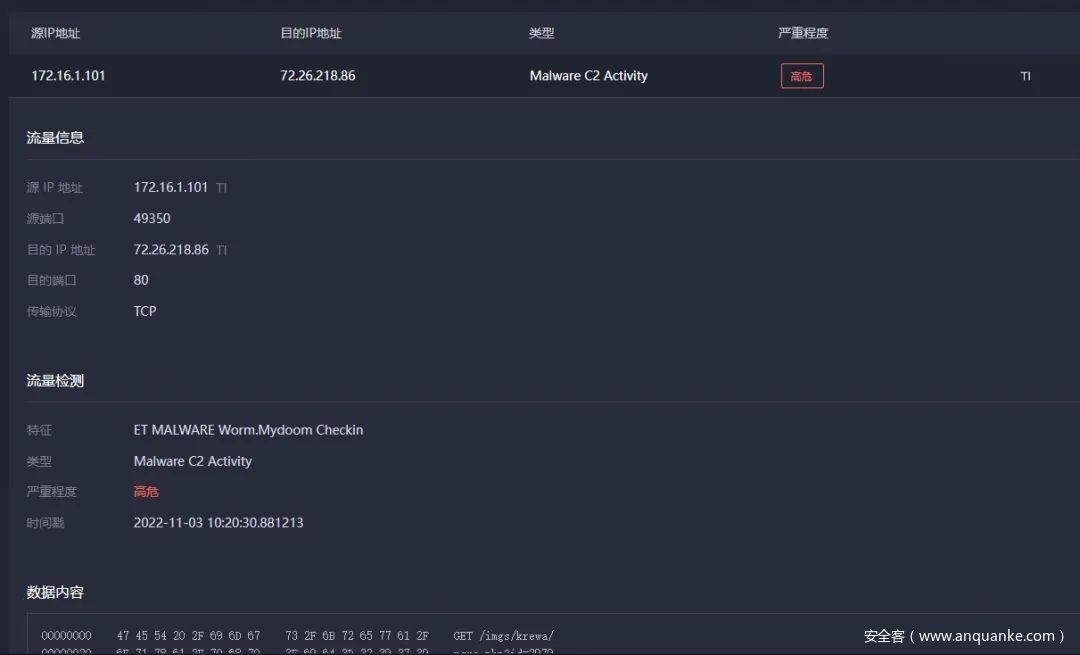Click the TI link beside source IP 172.16.1.101
This screenshot has width=1080, height=655.
pyautogui.click(x=221, y=188)
